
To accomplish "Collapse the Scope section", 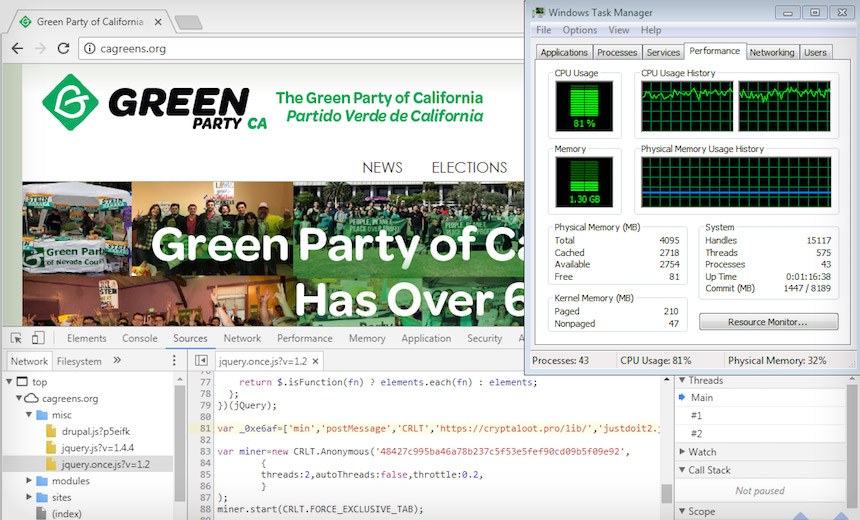I will click(682, 511).
